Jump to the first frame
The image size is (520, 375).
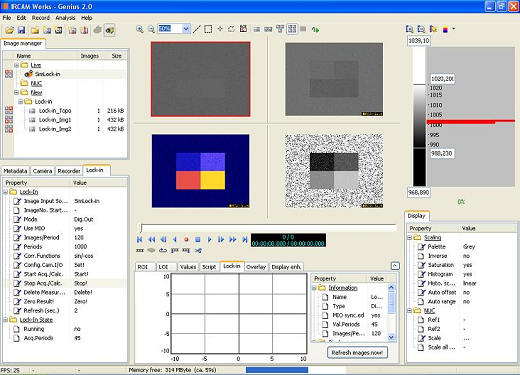pos(140,239)
